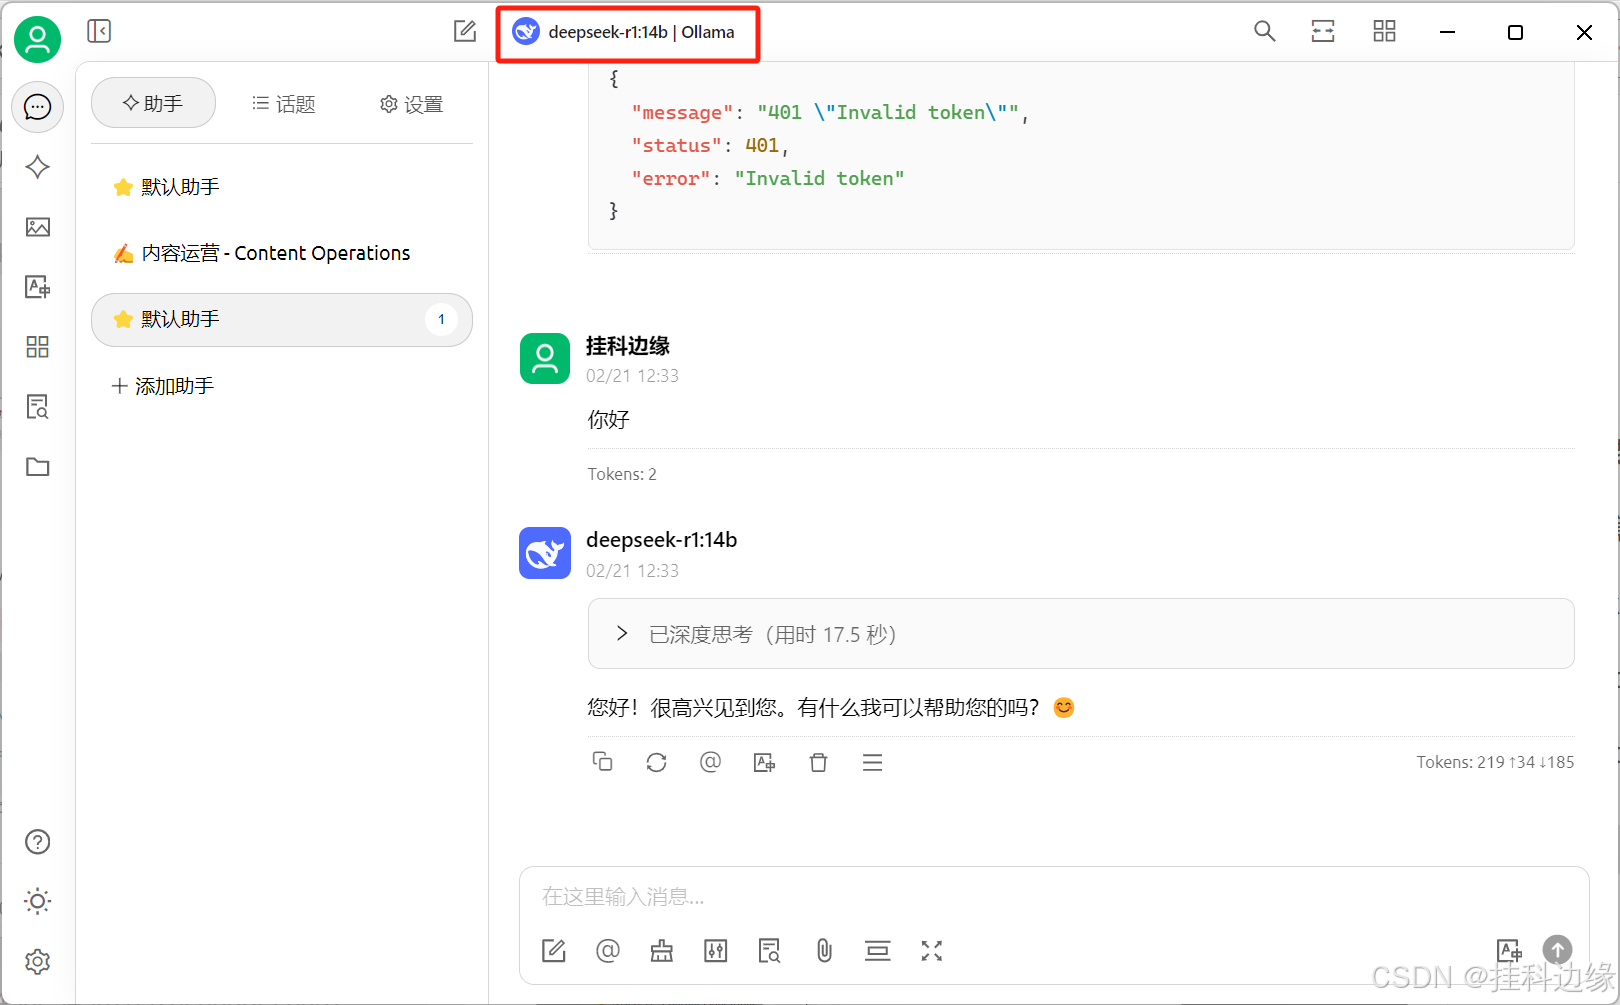
Task: Open the agents star sidebar icon
Action: [x=38, y=167]
